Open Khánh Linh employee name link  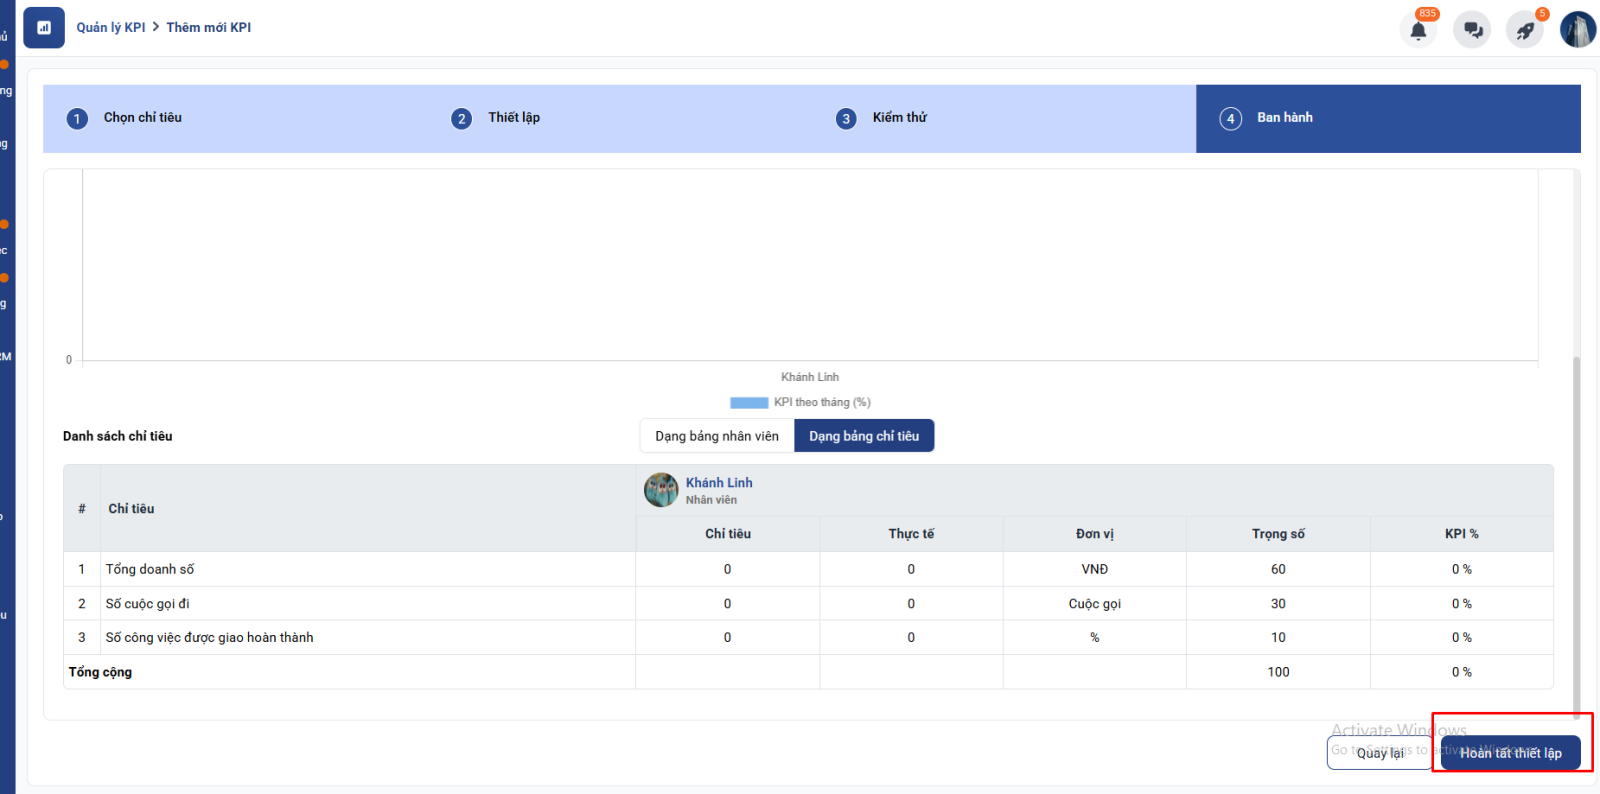point(719,483)
